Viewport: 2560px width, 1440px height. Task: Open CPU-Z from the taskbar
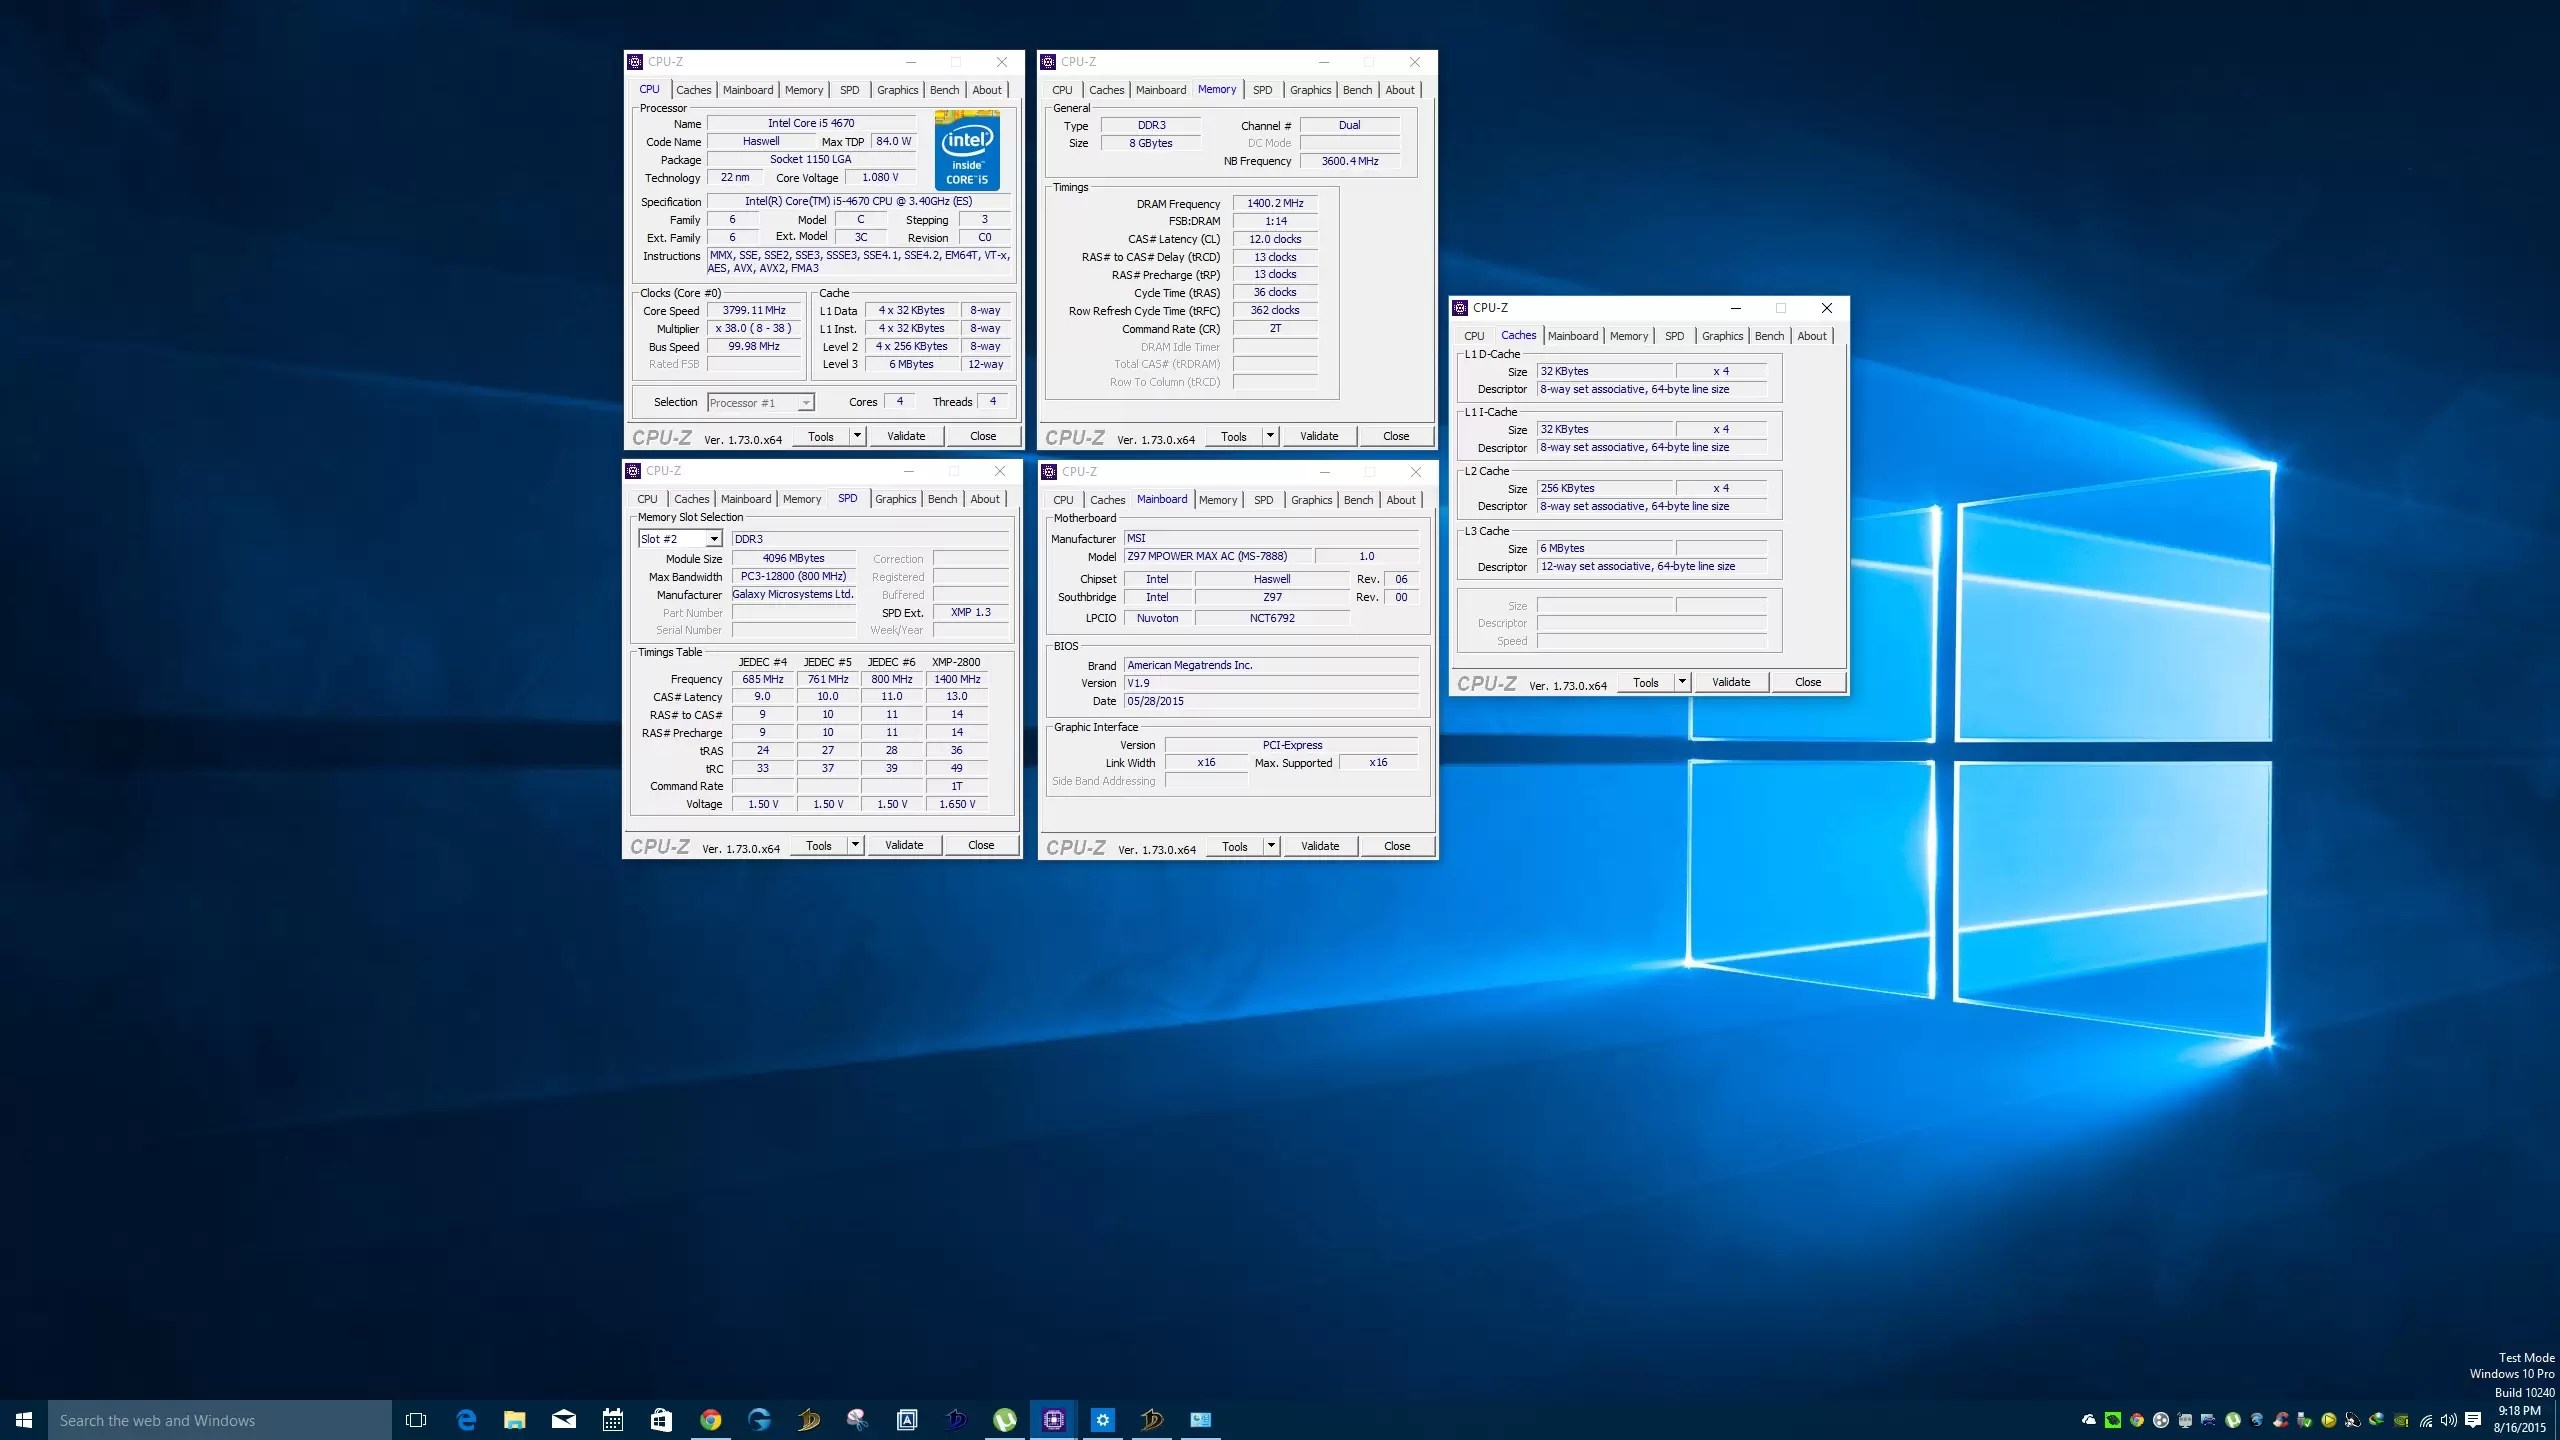tap(1051, 1420)
